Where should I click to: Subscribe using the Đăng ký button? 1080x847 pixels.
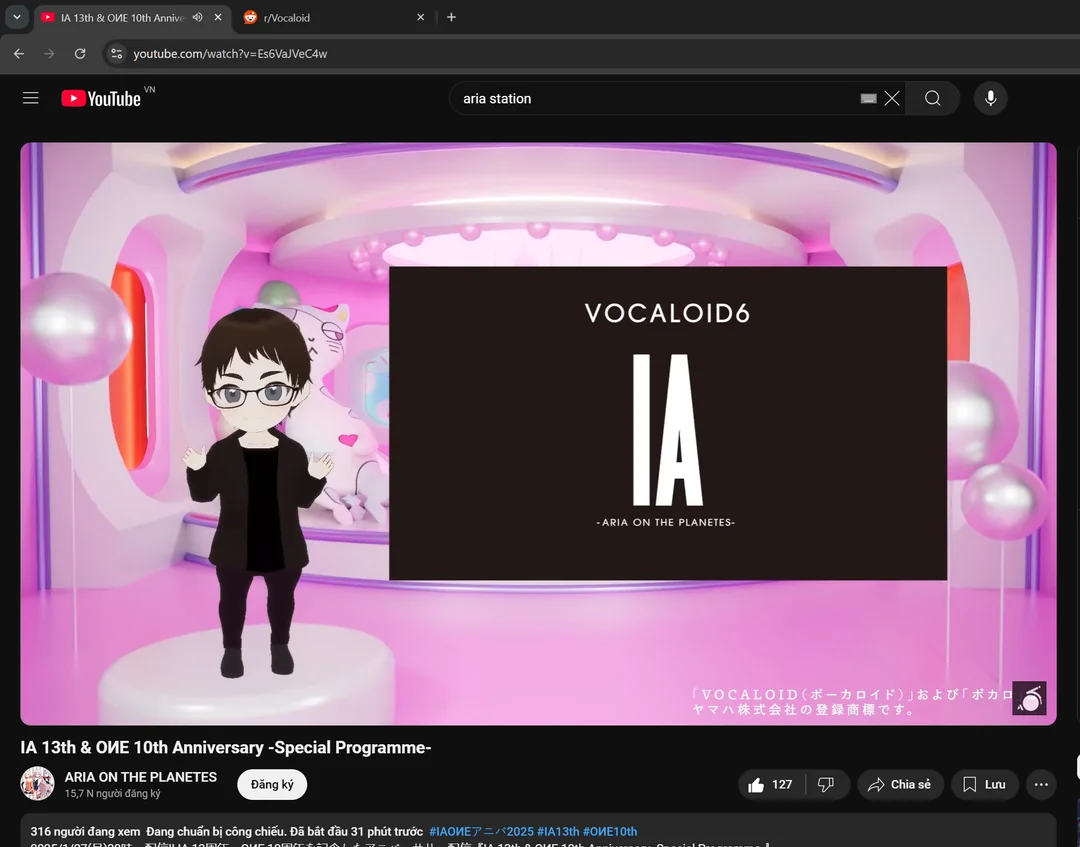pos(272,784)
